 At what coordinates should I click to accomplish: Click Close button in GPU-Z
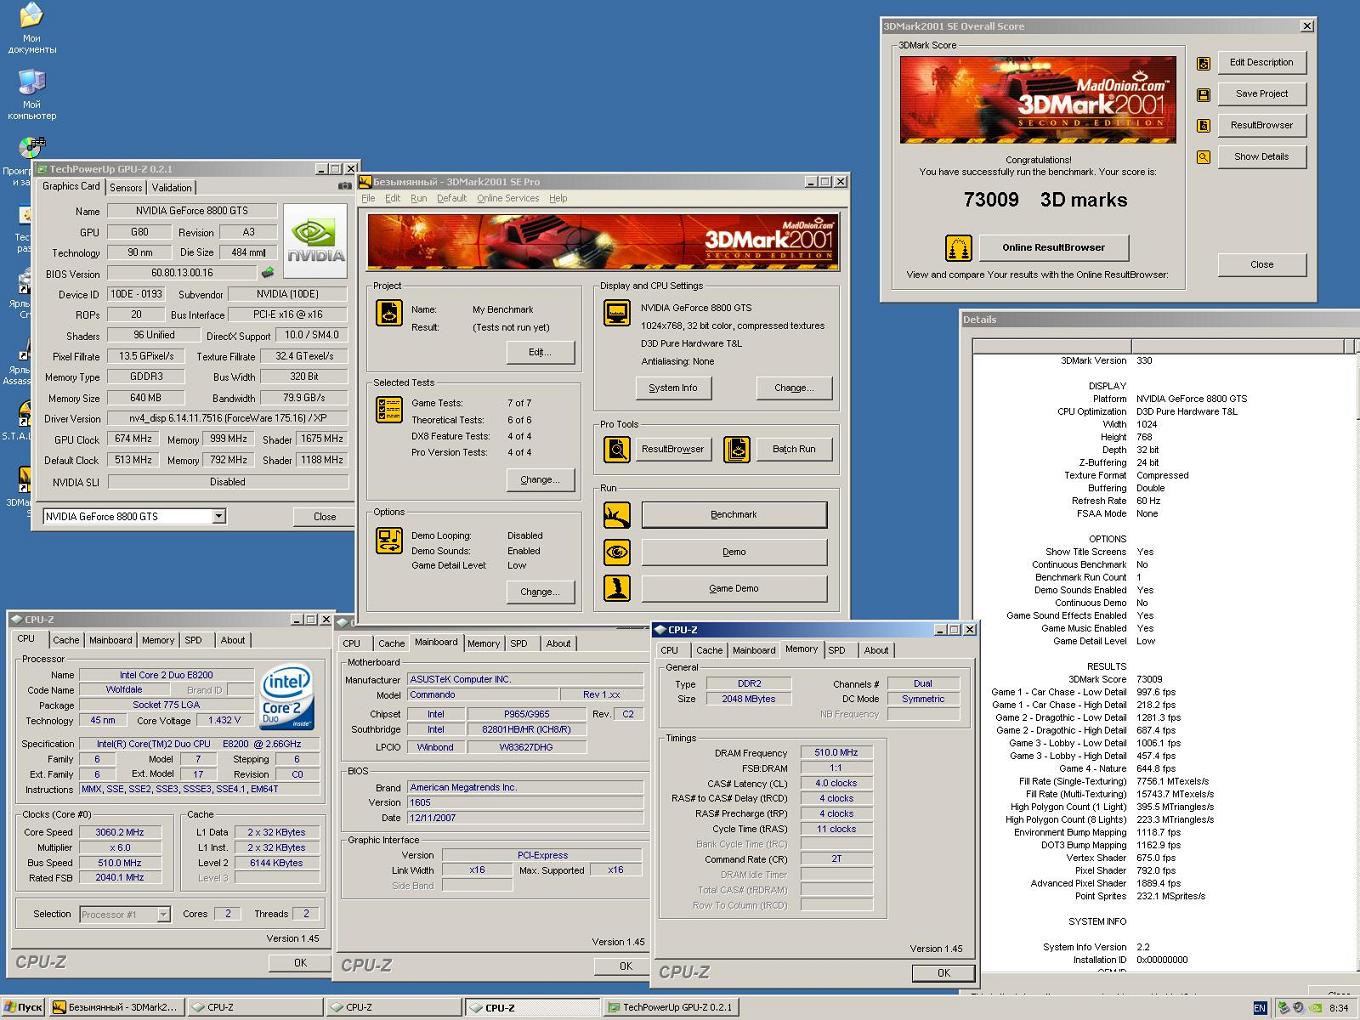[325, 517]
